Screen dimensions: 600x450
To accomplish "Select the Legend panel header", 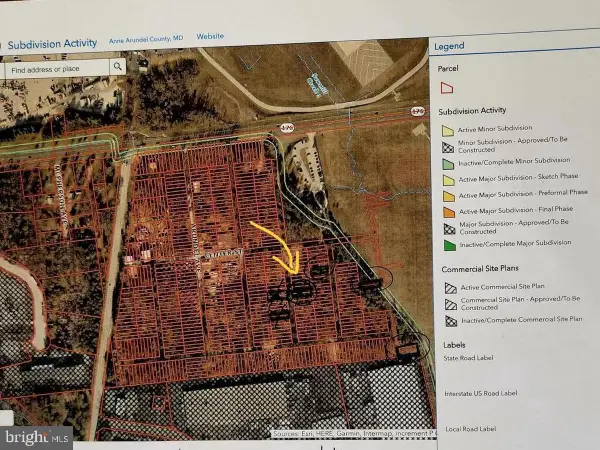I will (x=449, y=46).
